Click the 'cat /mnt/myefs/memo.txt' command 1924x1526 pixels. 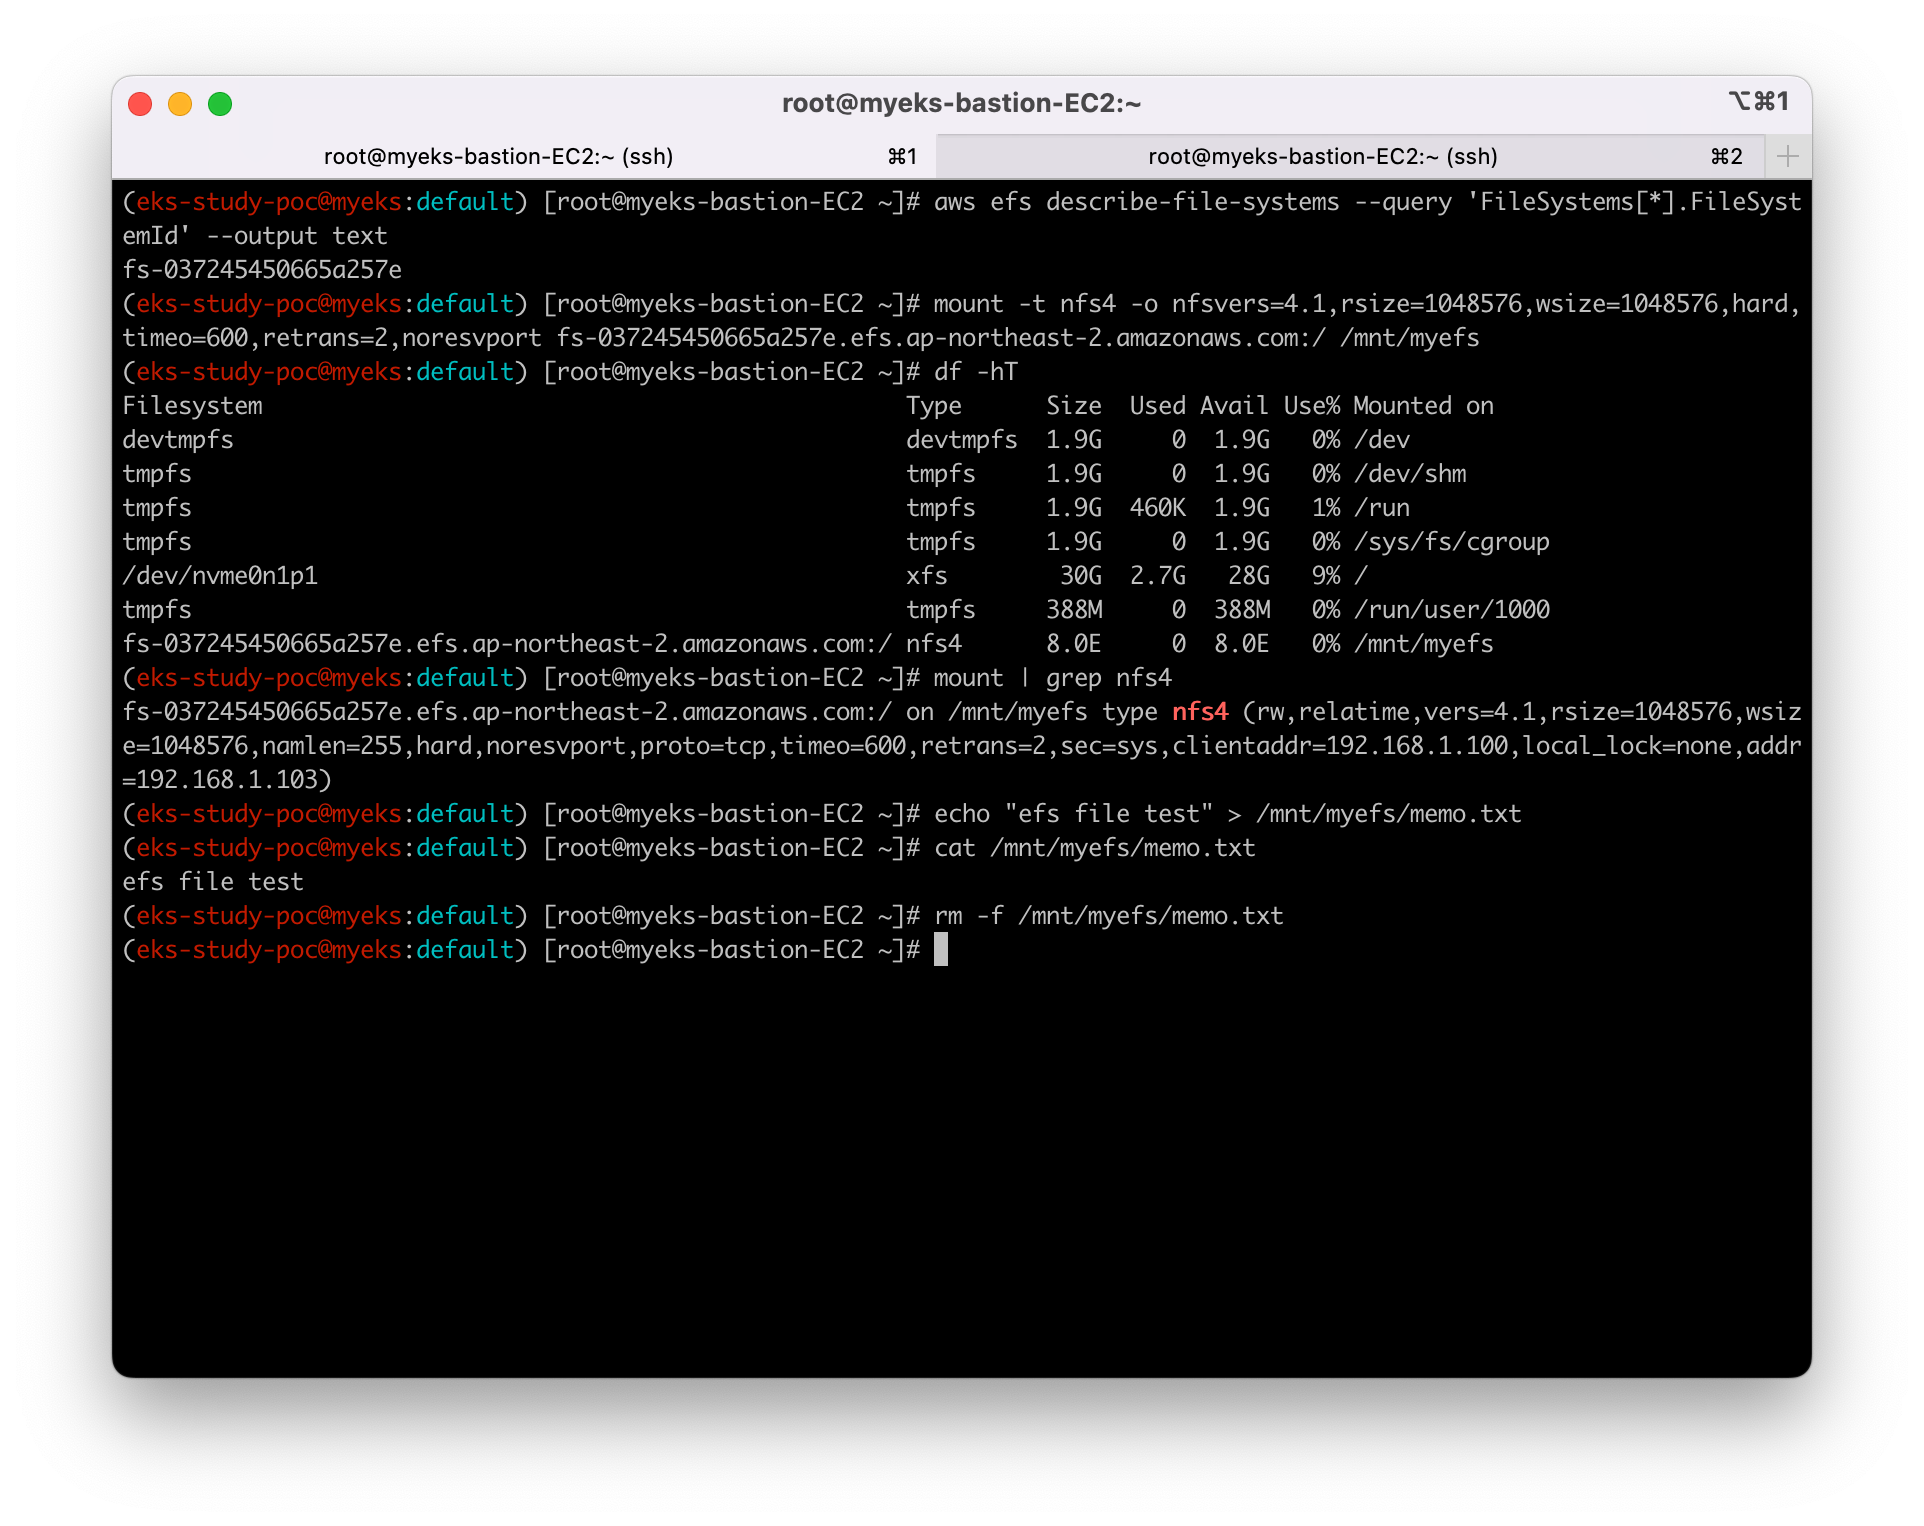[x=1094, y=848]
